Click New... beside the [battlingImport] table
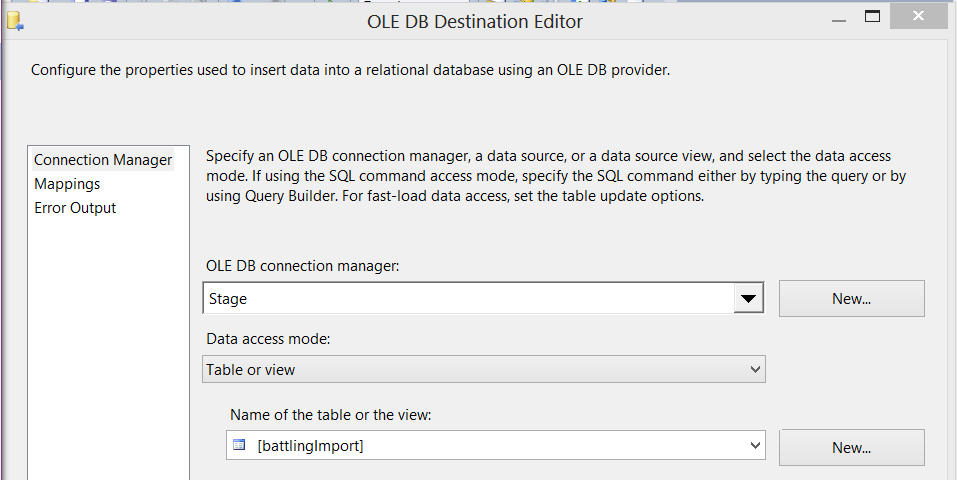Viewport: 957px width, 480px height. pos(851,448)
